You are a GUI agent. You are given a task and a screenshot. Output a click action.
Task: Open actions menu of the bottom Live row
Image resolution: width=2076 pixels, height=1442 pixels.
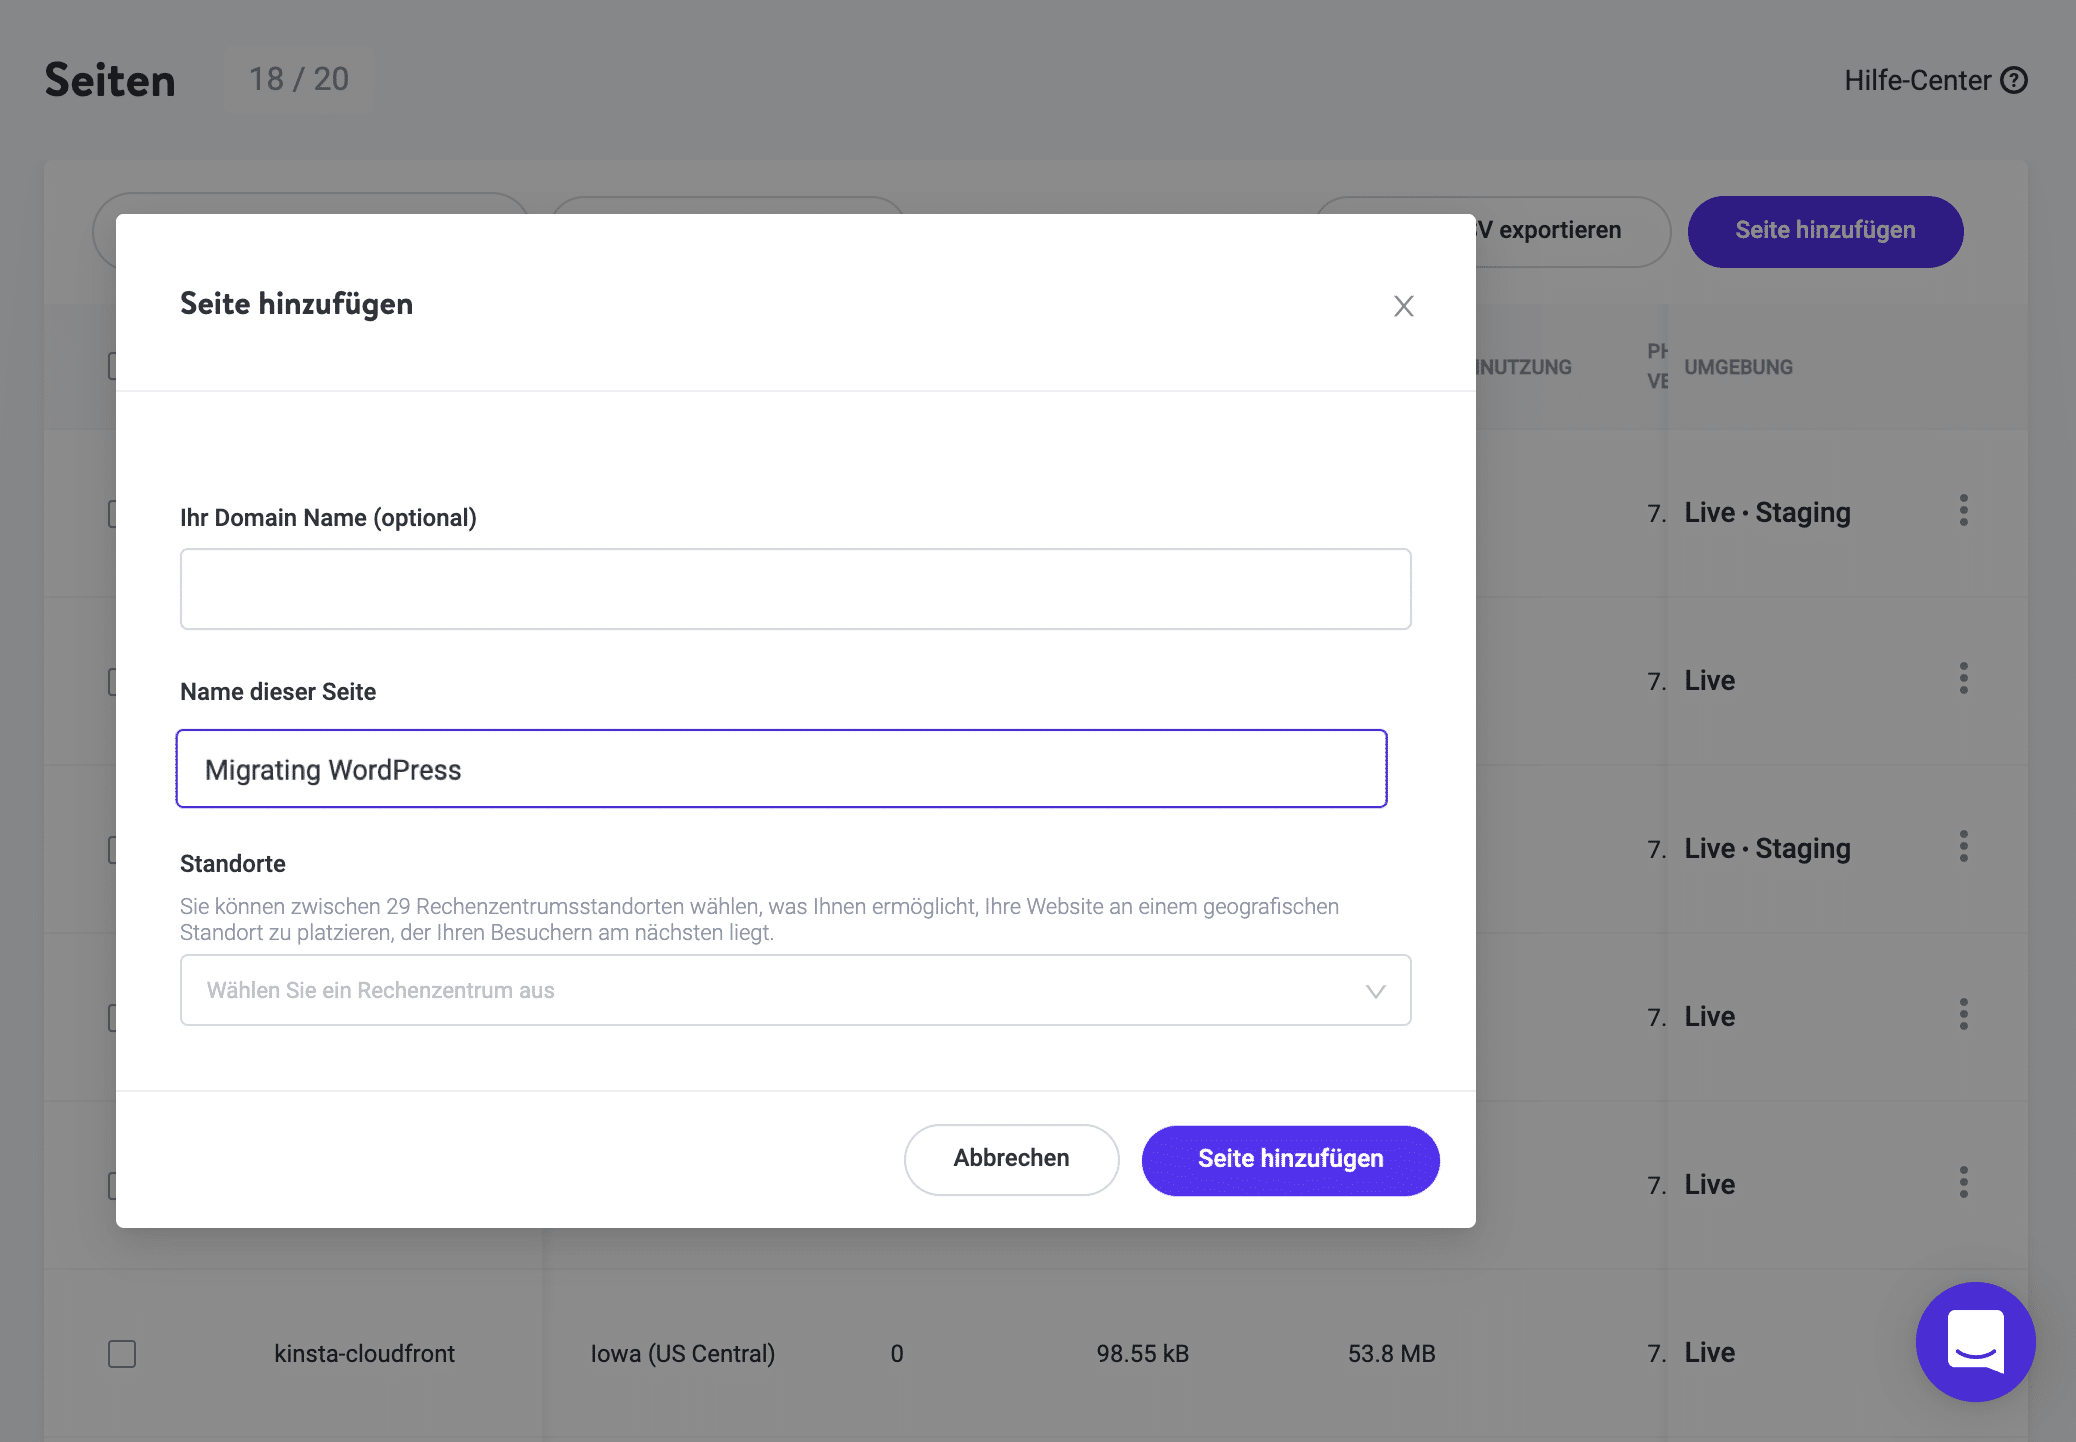point(1963,1184)
